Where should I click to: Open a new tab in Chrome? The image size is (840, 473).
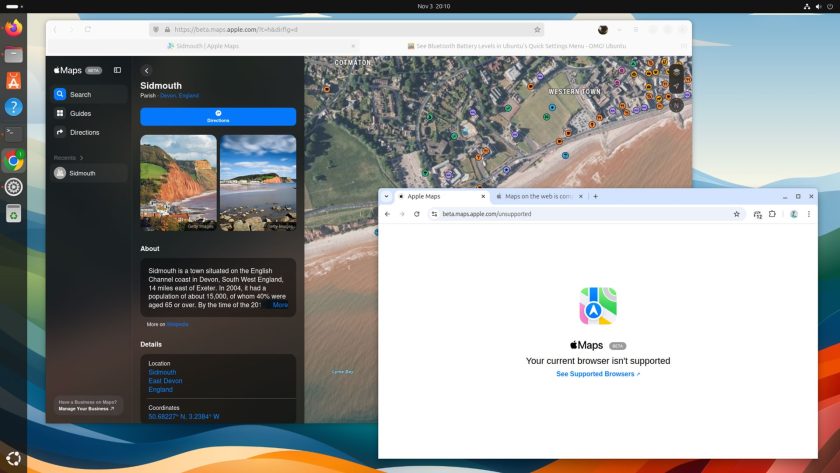(x=595, y=197)
